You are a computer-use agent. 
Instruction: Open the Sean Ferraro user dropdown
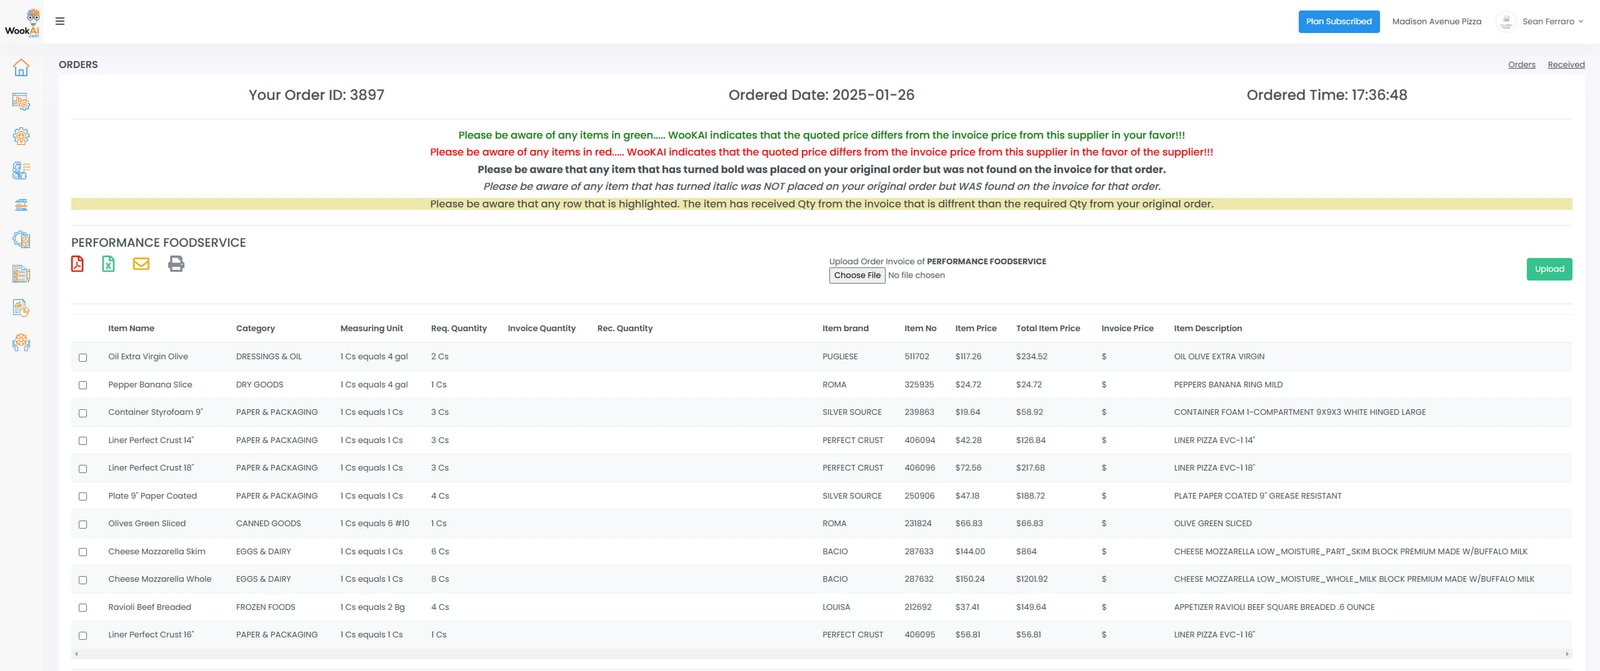tap(1552, 21)
